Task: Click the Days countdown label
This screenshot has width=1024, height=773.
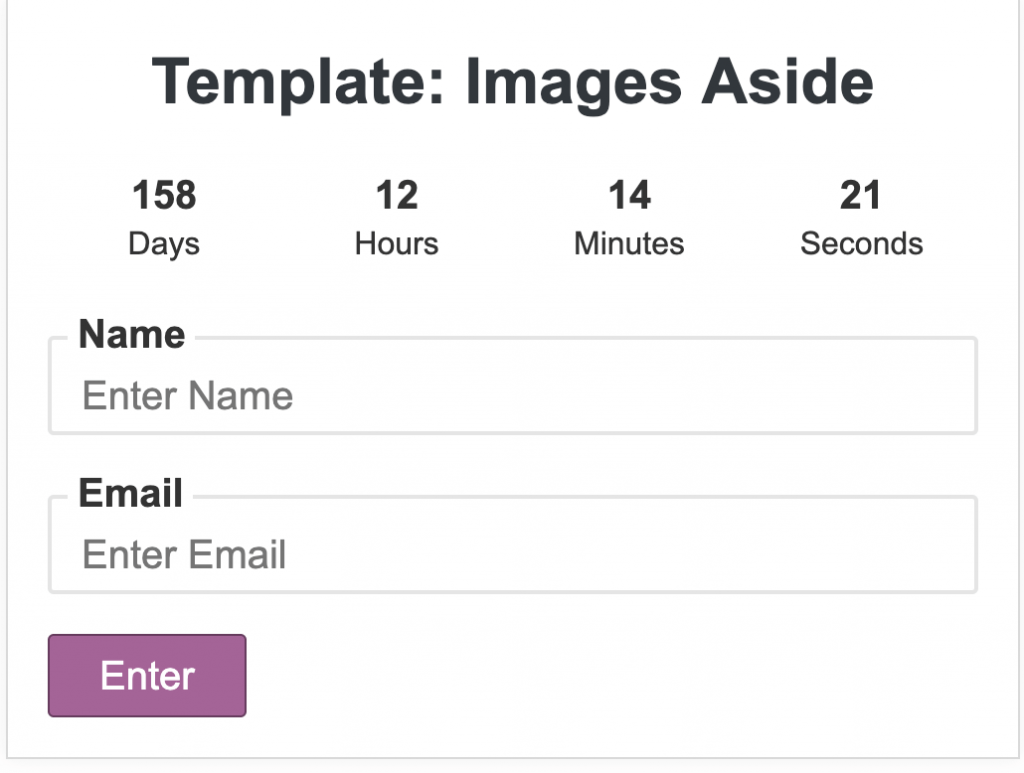Action: coord(164,244)
